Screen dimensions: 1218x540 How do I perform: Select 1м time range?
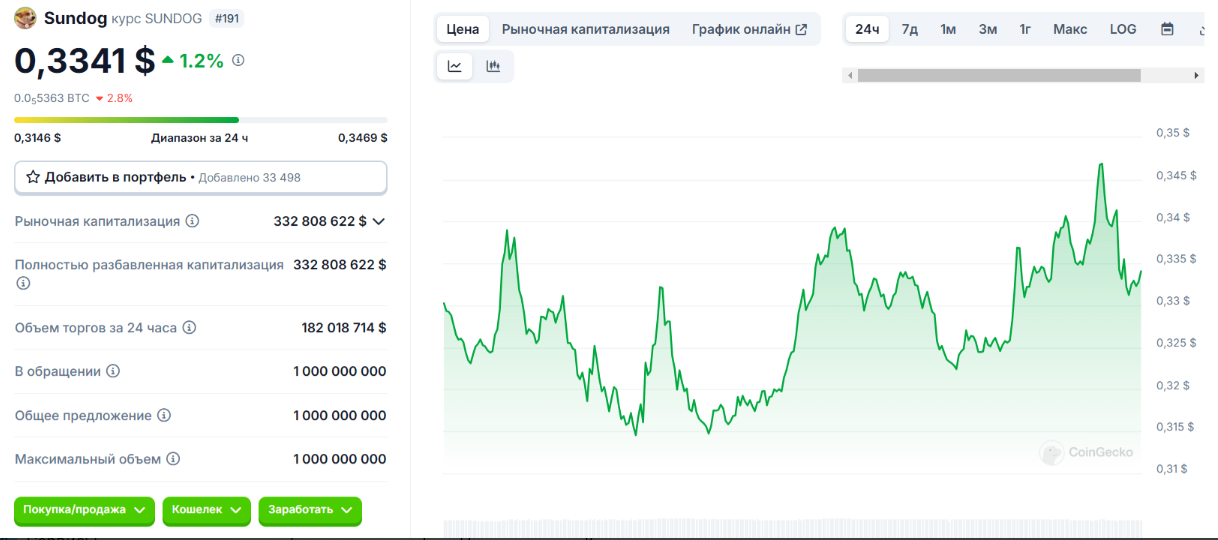click(948, 29)
